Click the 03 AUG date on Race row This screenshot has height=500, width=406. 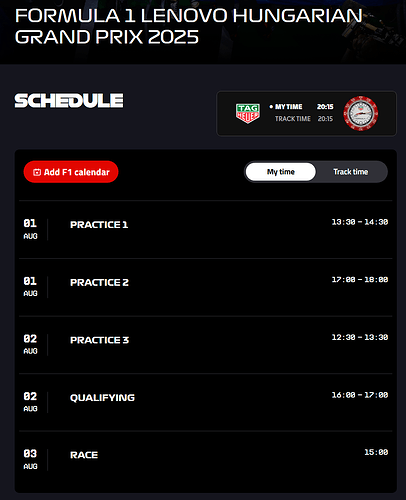tap(30, 459)
